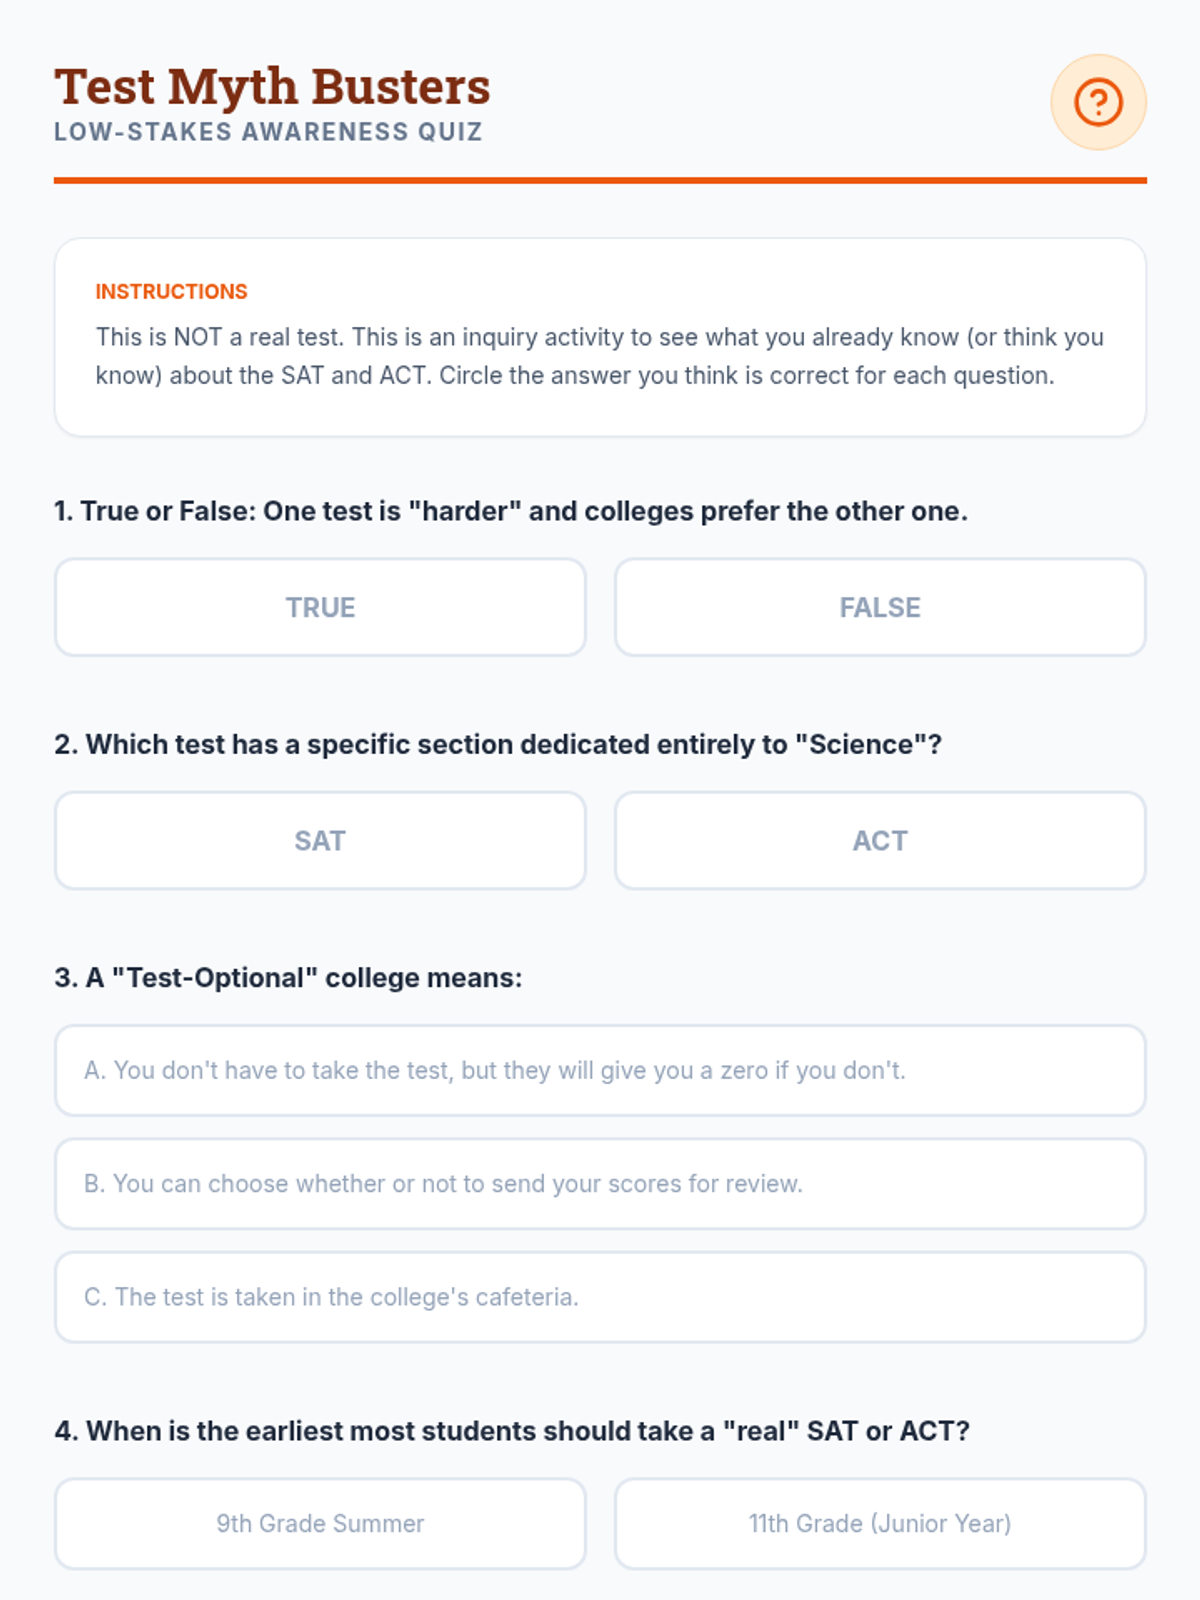Click the orange divider line under the header

click(x=600, y=180)
